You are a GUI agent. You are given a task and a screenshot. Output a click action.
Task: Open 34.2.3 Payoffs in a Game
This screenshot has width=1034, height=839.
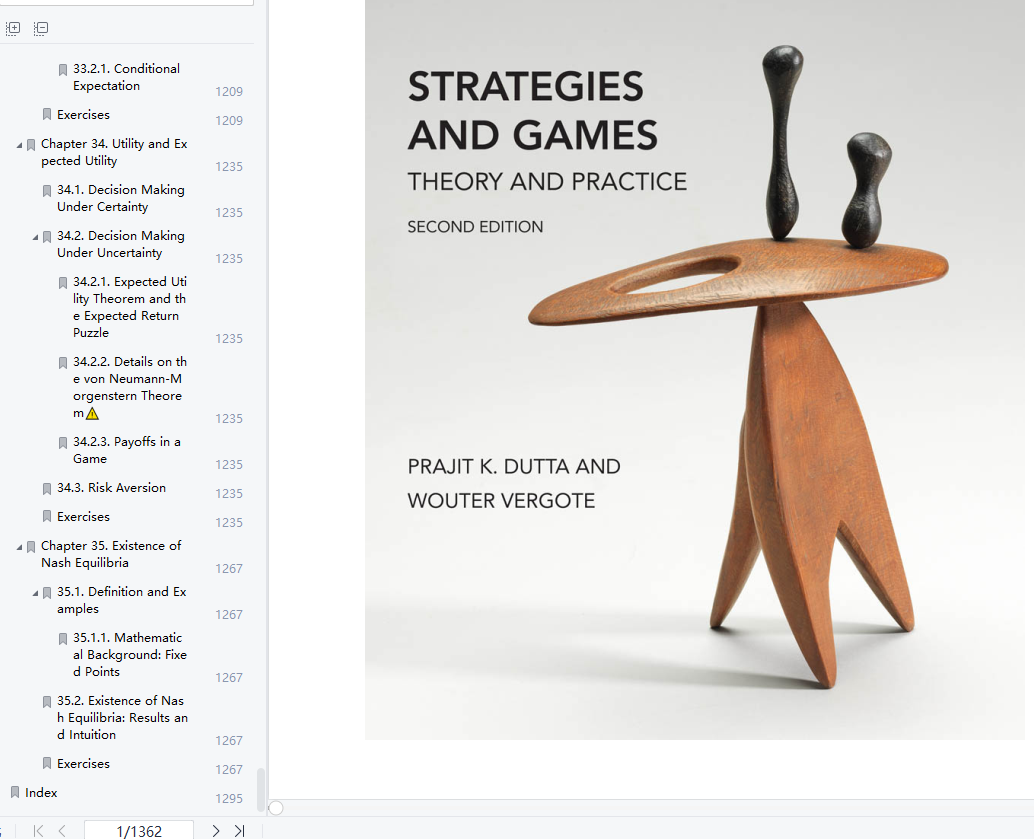coord(127,450)
